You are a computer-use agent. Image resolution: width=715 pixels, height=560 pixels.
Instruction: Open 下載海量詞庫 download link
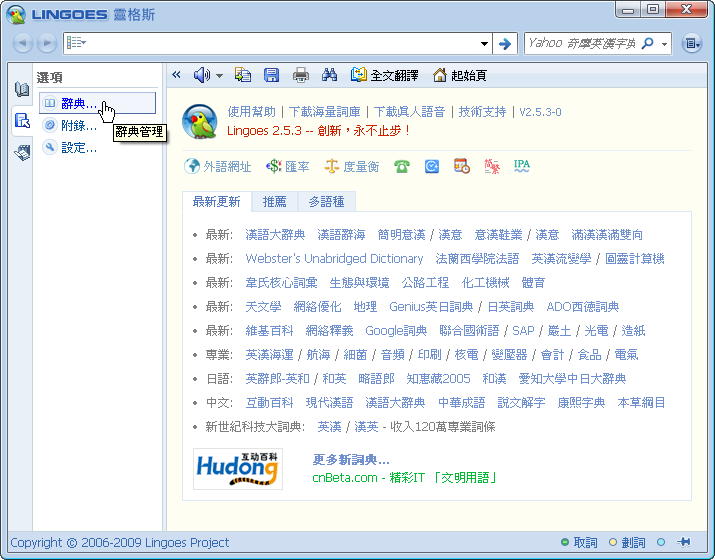[x=324, y=112]
